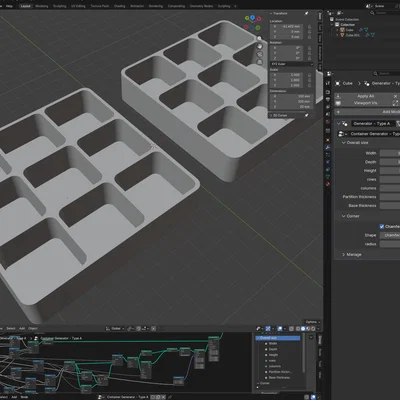Open the Physics properties tab icon
Viewport: 400px width, 400px height.
(328, 162)
